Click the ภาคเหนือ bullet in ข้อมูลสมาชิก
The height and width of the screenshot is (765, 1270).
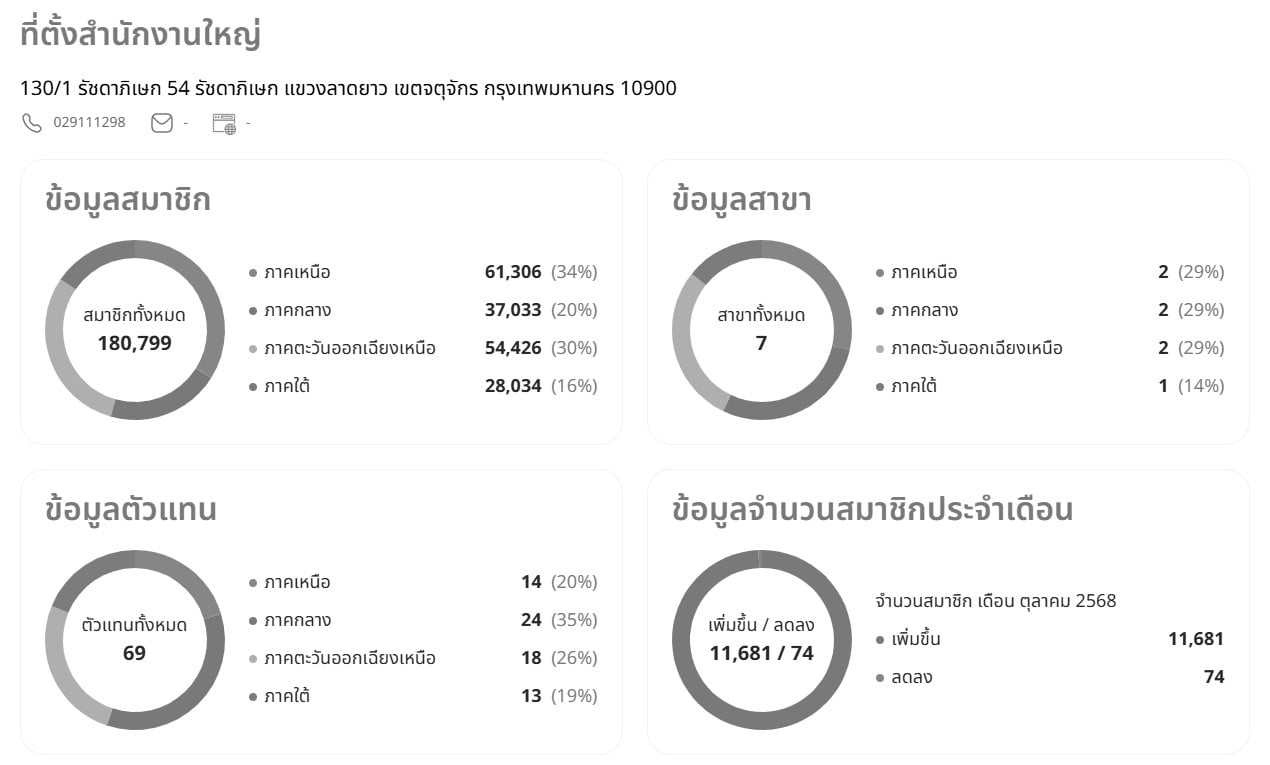click(x=250, y=271)
